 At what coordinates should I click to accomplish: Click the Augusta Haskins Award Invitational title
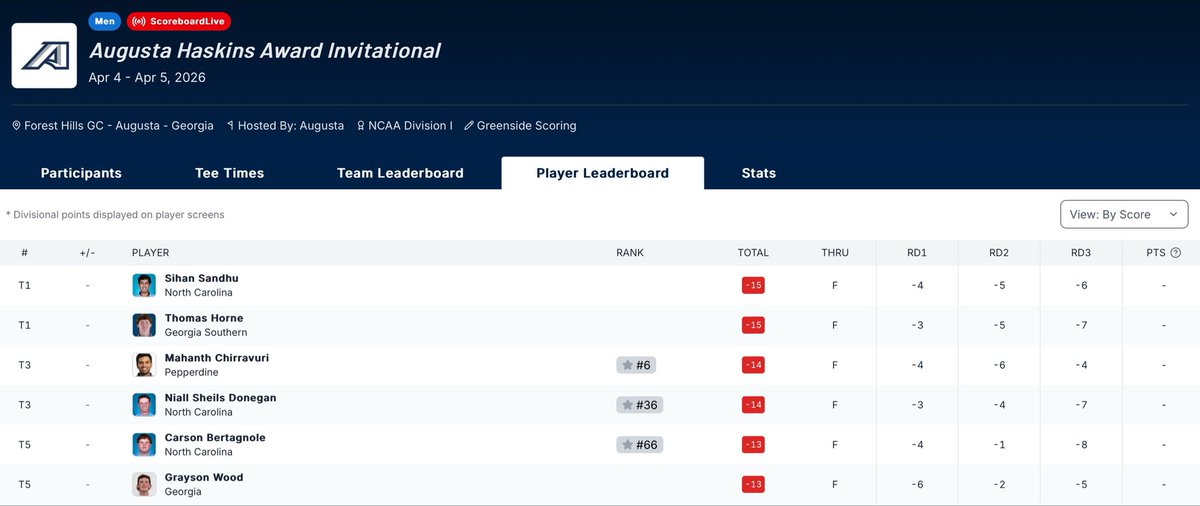click(265, 50)
